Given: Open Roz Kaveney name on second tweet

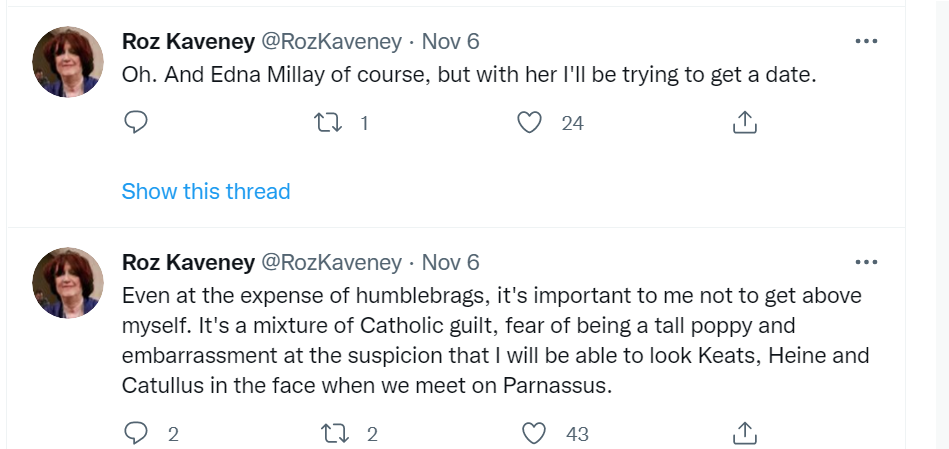Looking at the screenshot, I should coord(188,262).
